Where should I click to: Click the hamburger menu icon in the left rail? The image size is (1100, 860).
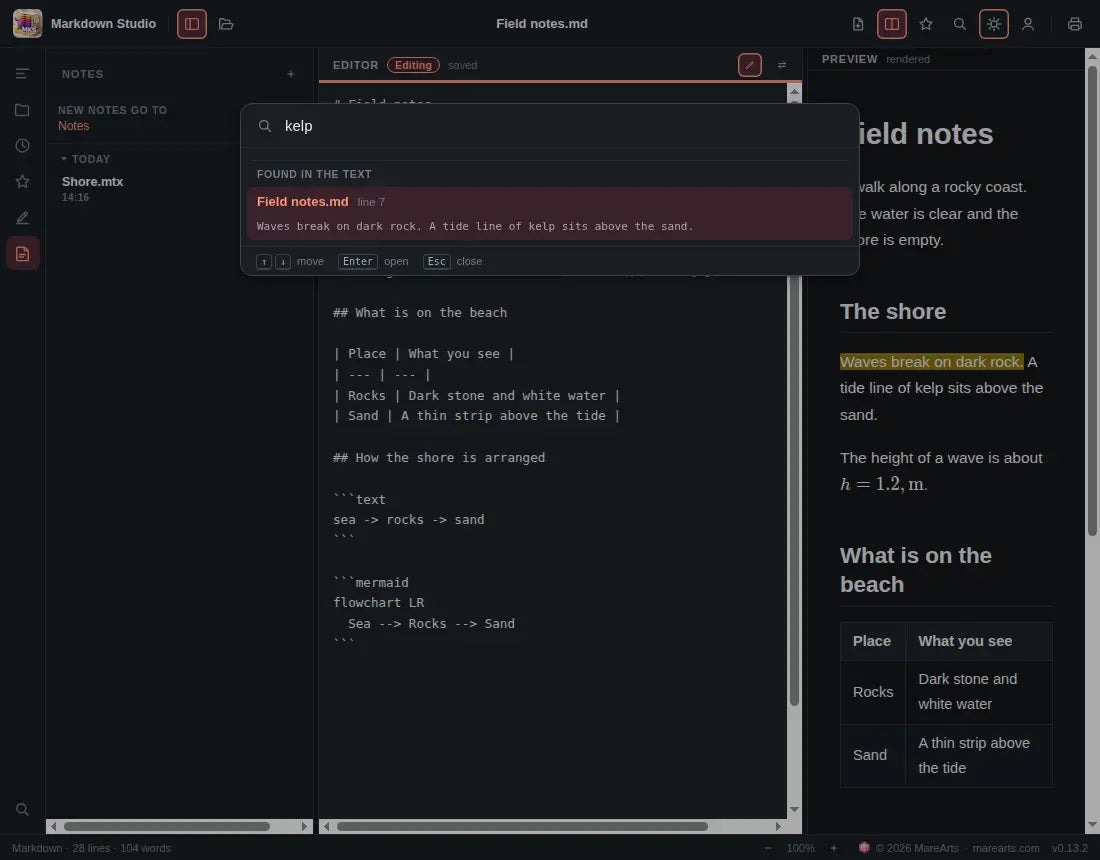pyautogui.click(x=22, y=74)
